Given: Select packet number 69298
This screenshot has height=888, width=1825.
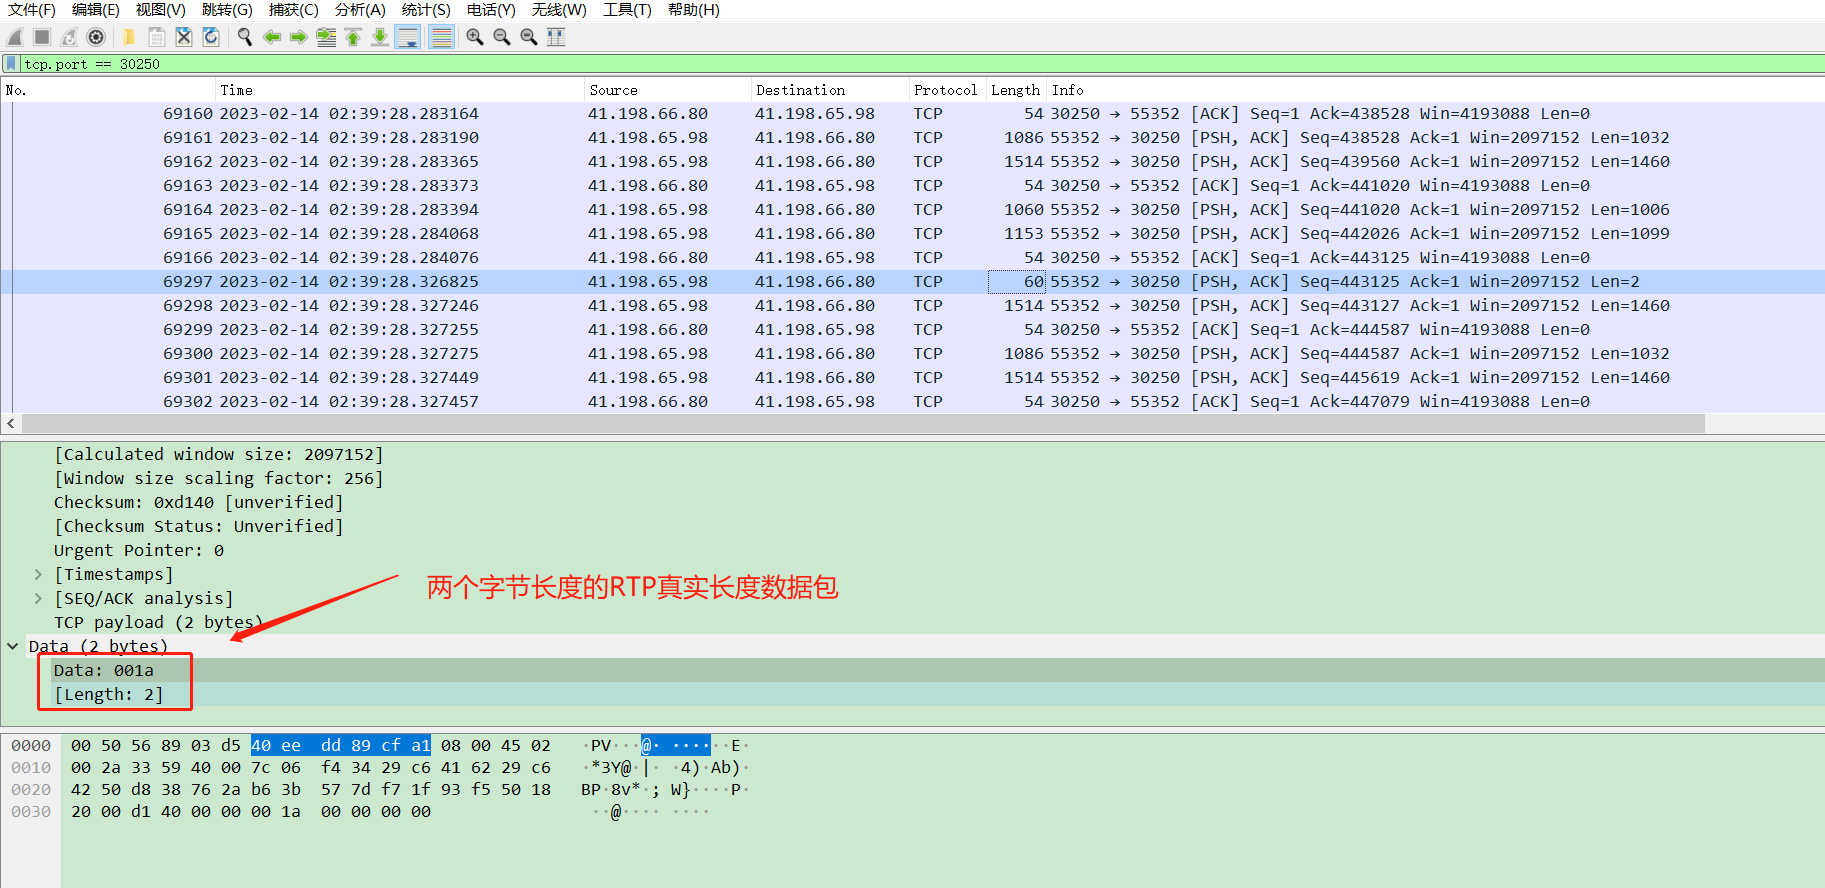Looking at the screenshot, I should 912,306.
